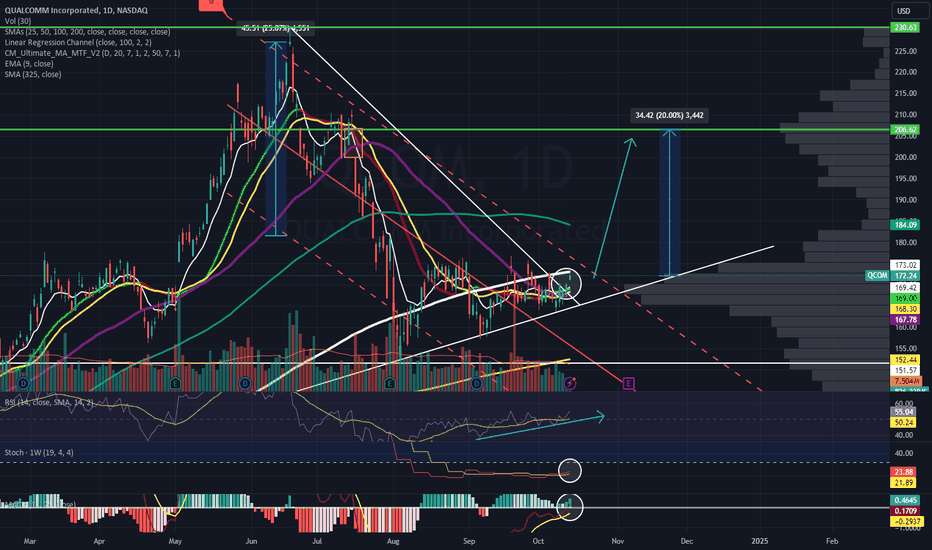The image size is (932, 550).
Task: Click the Dec label on time axis
Action: (x=687, y=541)
